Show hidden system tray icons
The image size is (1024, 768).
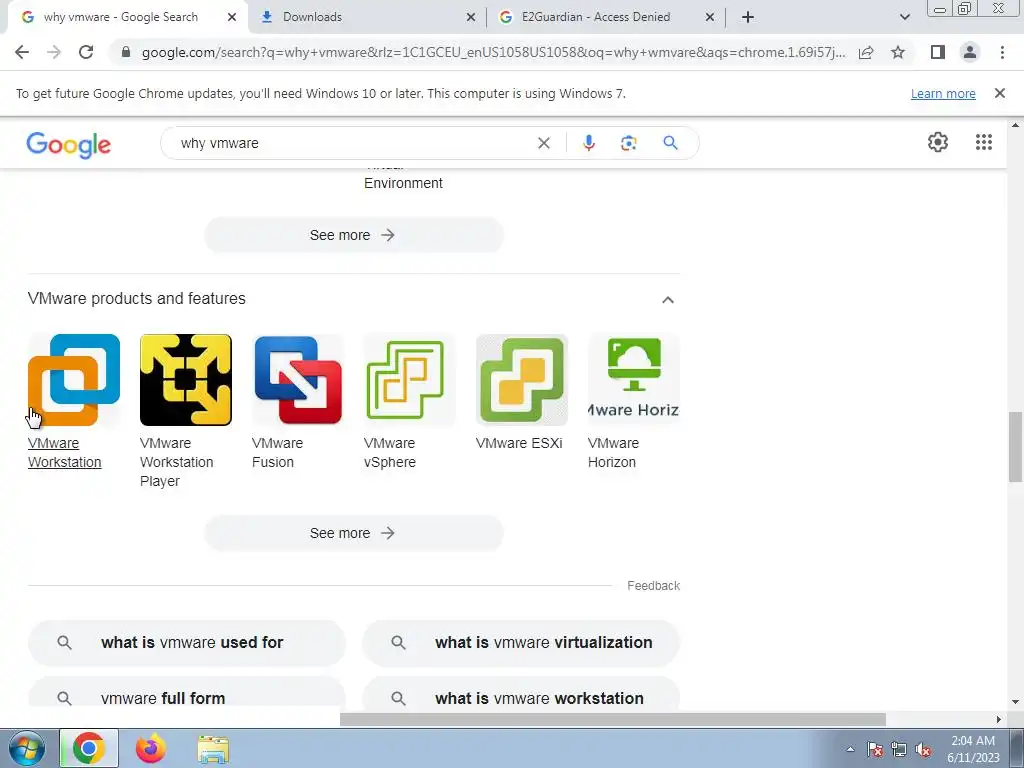(x=850, y=749)
